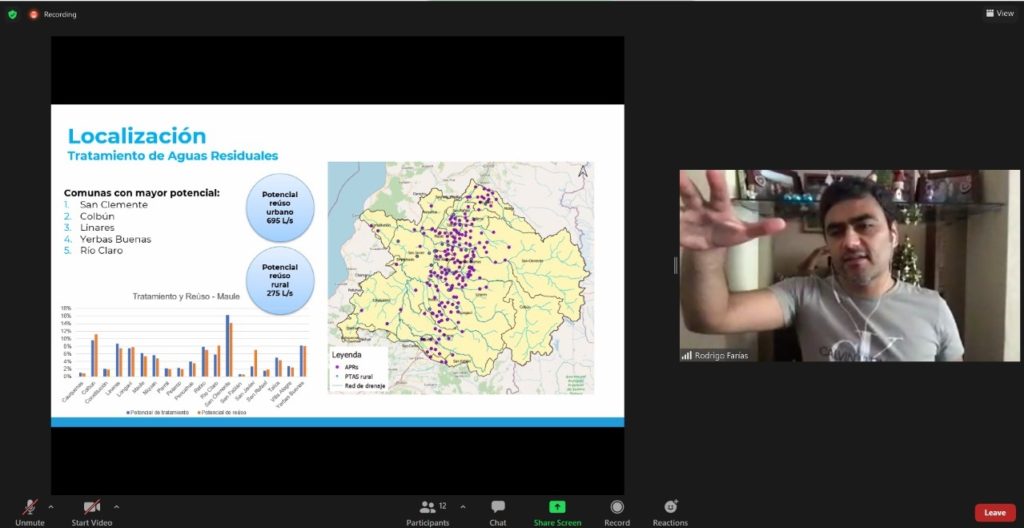Unmute the microphone

coord(30,509)
